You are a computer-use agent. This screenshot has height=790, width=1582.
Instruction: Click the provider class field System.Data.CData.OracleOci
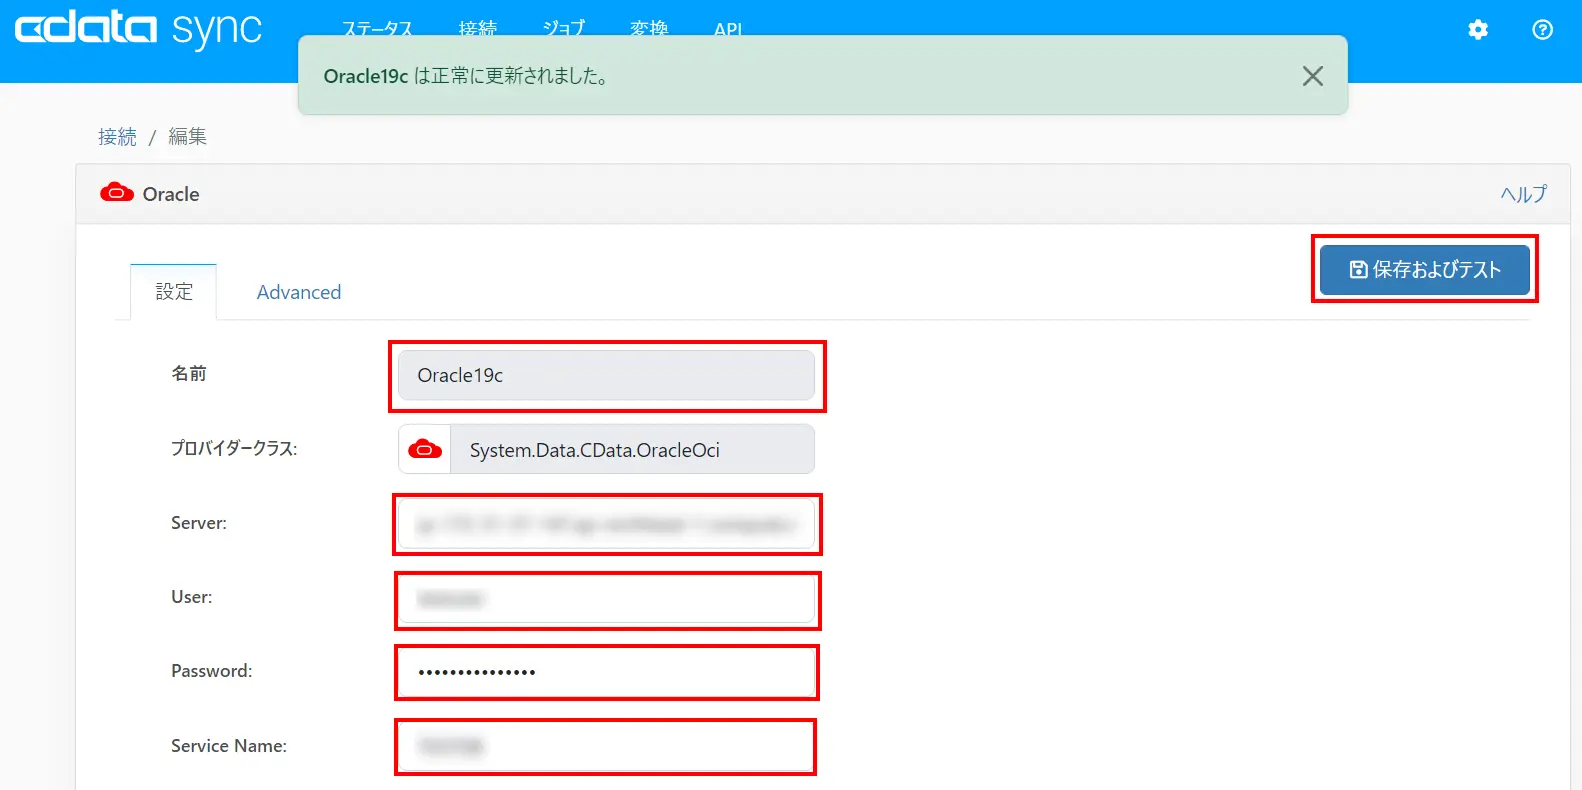pos(632,450)
